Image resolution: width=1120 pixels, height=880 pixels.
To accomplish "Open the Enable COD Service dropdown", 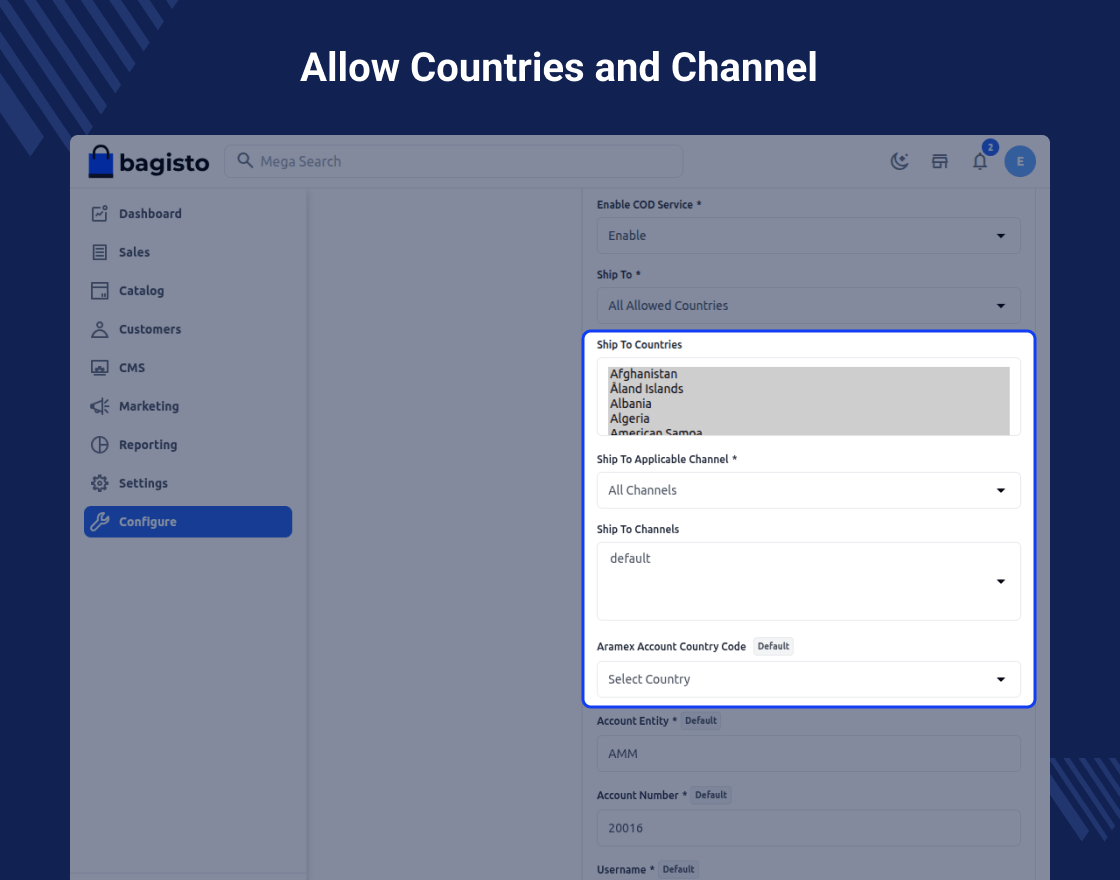I will pyautogui.click(x=809, y=236).
